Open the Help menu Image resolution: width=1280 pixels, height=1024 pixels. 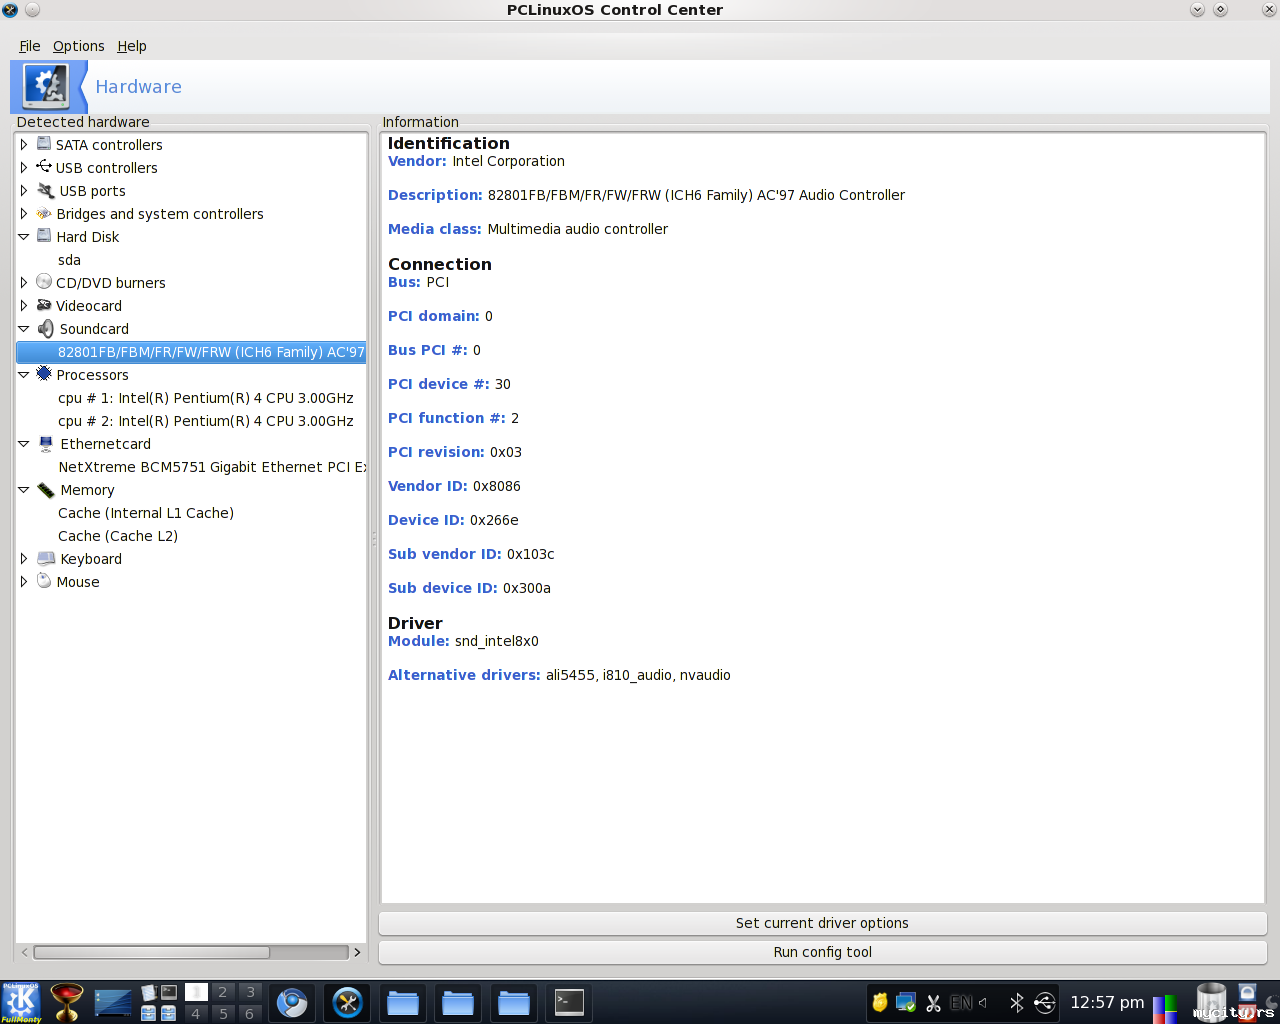pos(132,46)
